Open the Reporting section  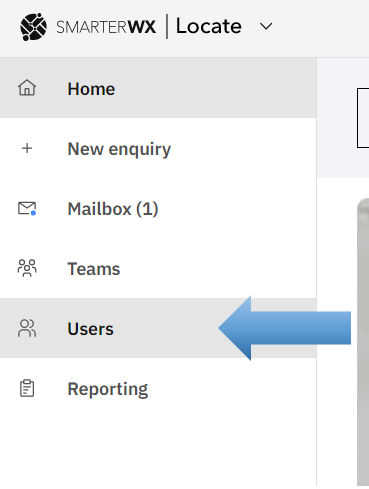[158, 388]
